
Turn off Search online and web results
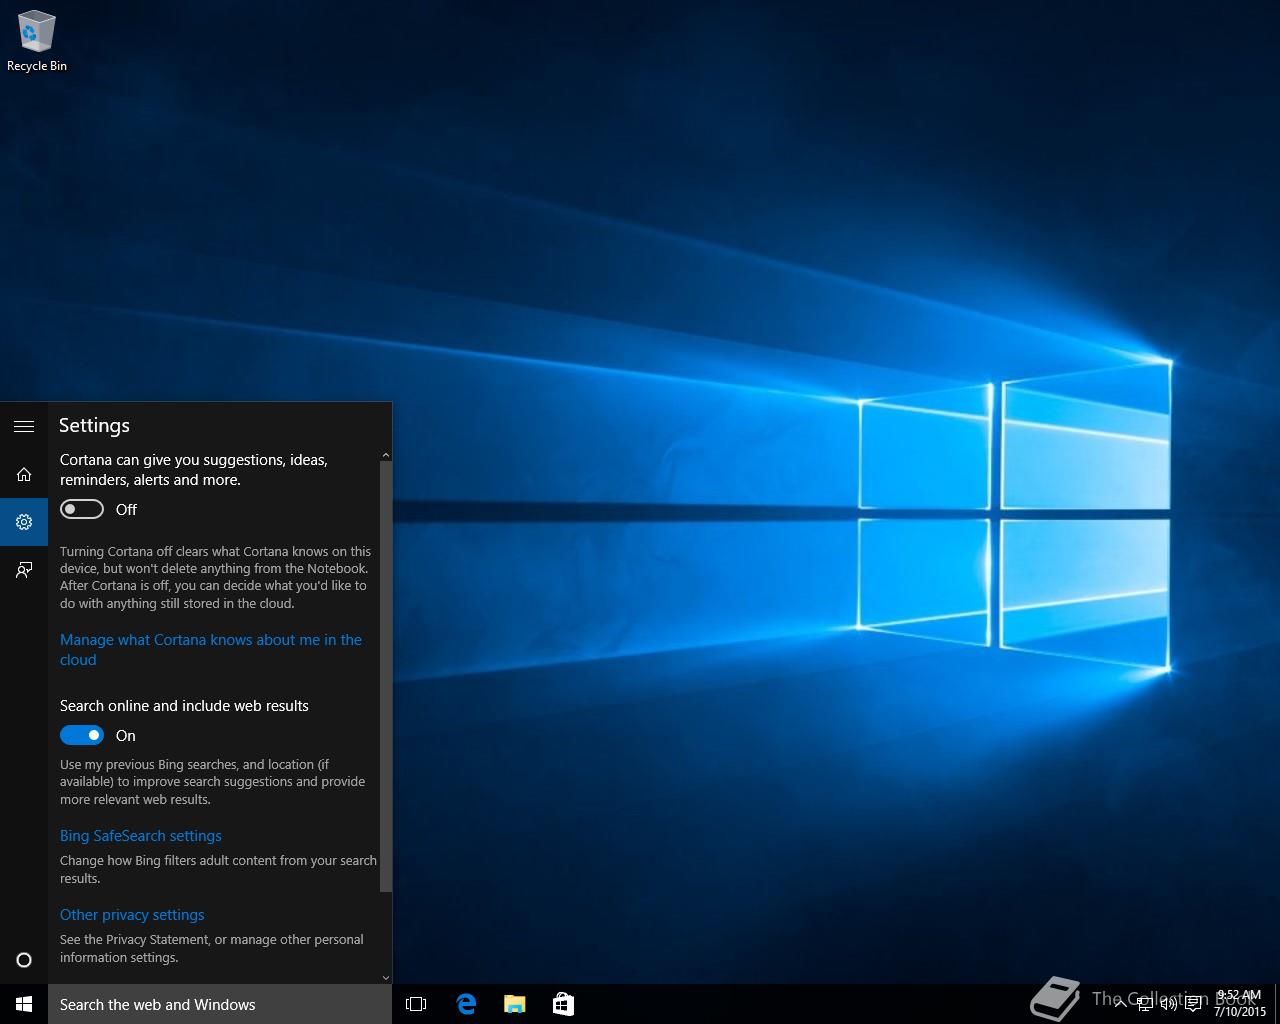(82, 736)
